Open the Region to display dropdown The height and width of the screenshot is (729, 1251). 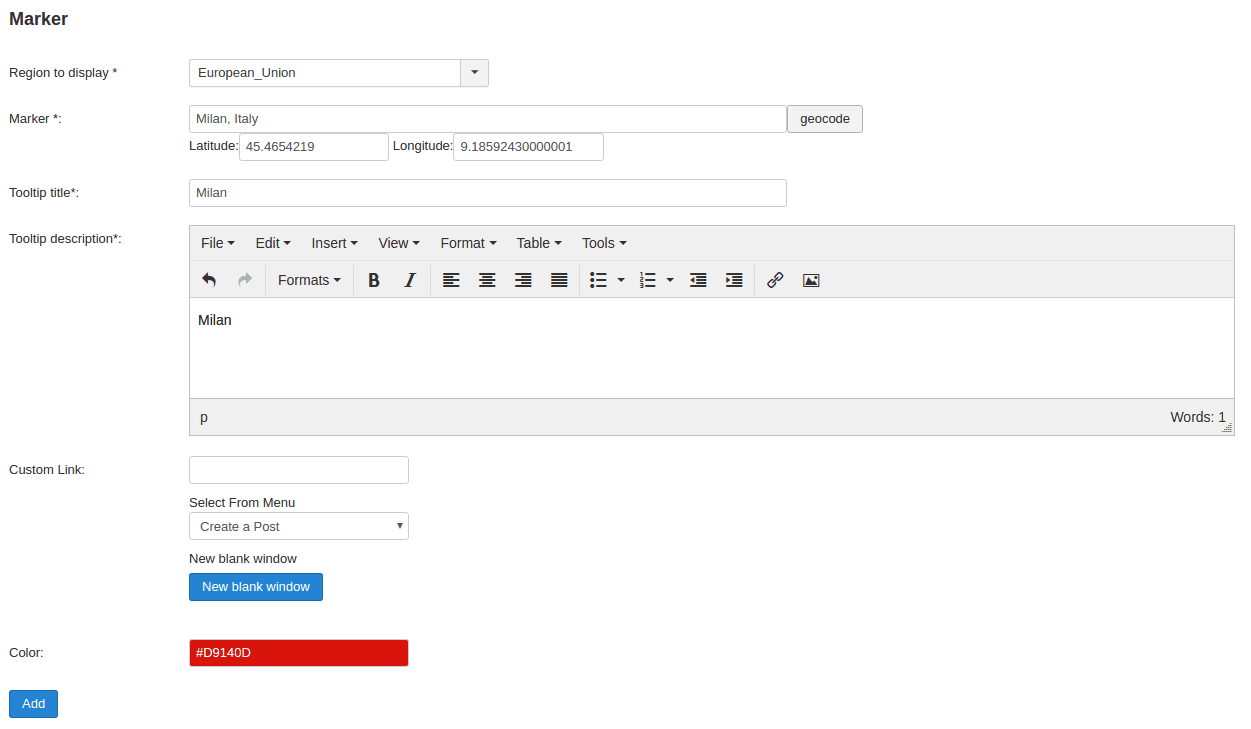click(x=474, y=73)
